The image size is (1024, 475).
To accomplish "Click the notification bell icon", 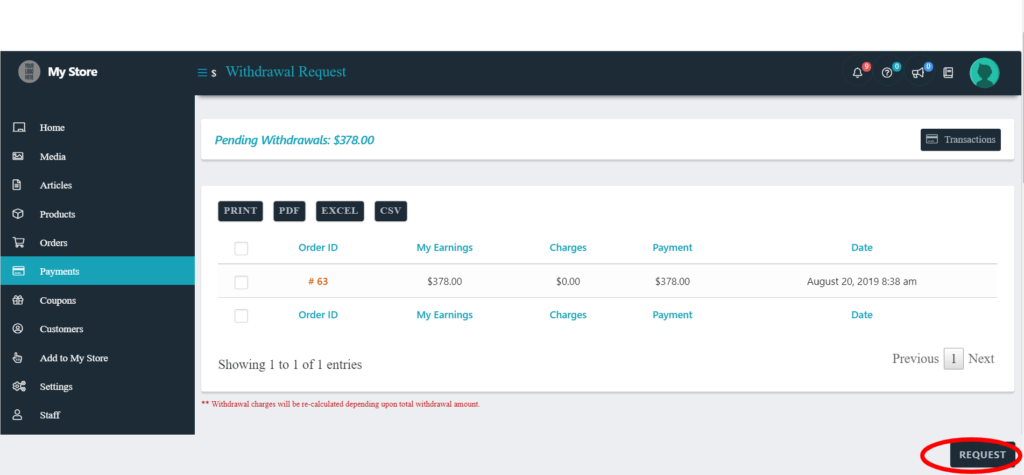I will click(857, 73).
